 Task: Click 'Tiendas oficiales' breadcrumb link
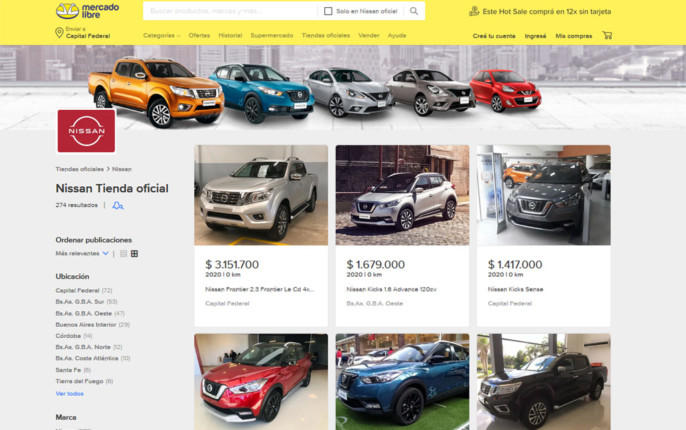[x=79, y=169]
